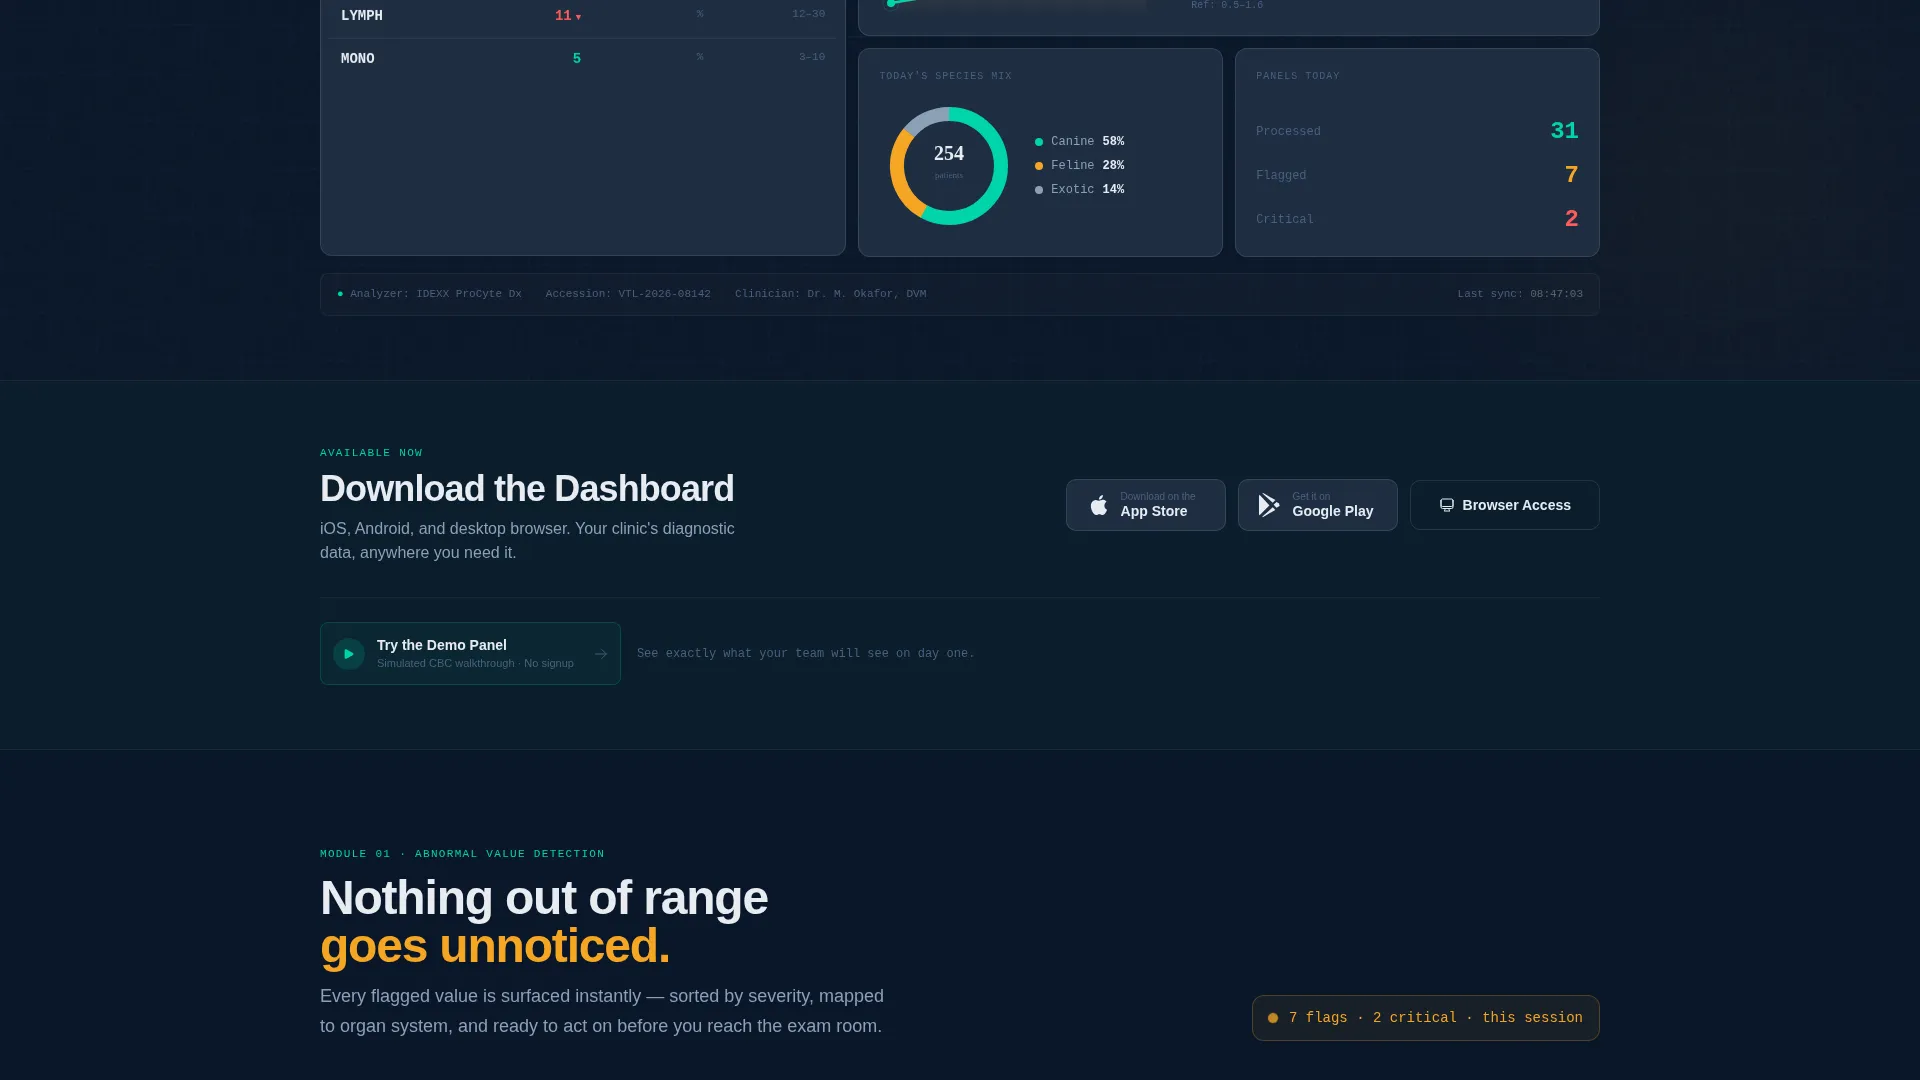Click the green Canine legend dot
Image resolution: width=1920 pixels, height=1080 pixels.
1039,142
